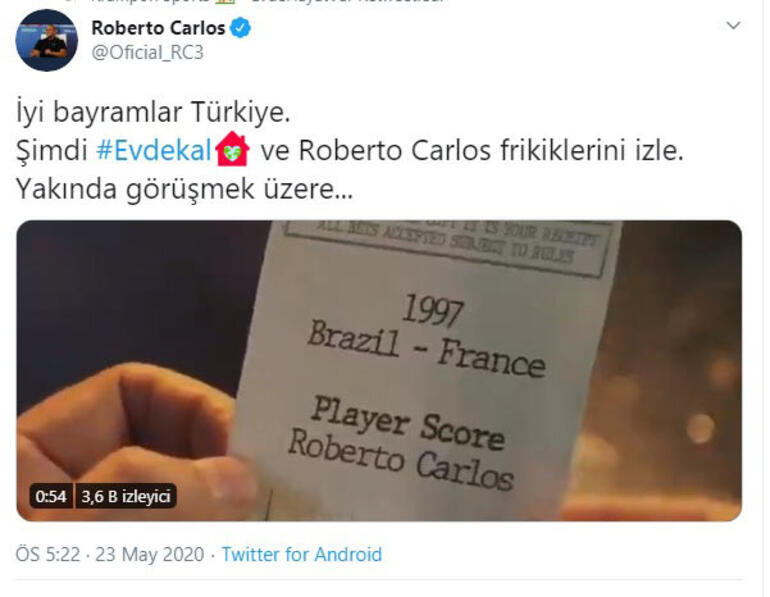Image resolution: width=770 pixels, height=597 pixels.
Task: Click Player Score text on the receipt
Action: coord(408,424)
